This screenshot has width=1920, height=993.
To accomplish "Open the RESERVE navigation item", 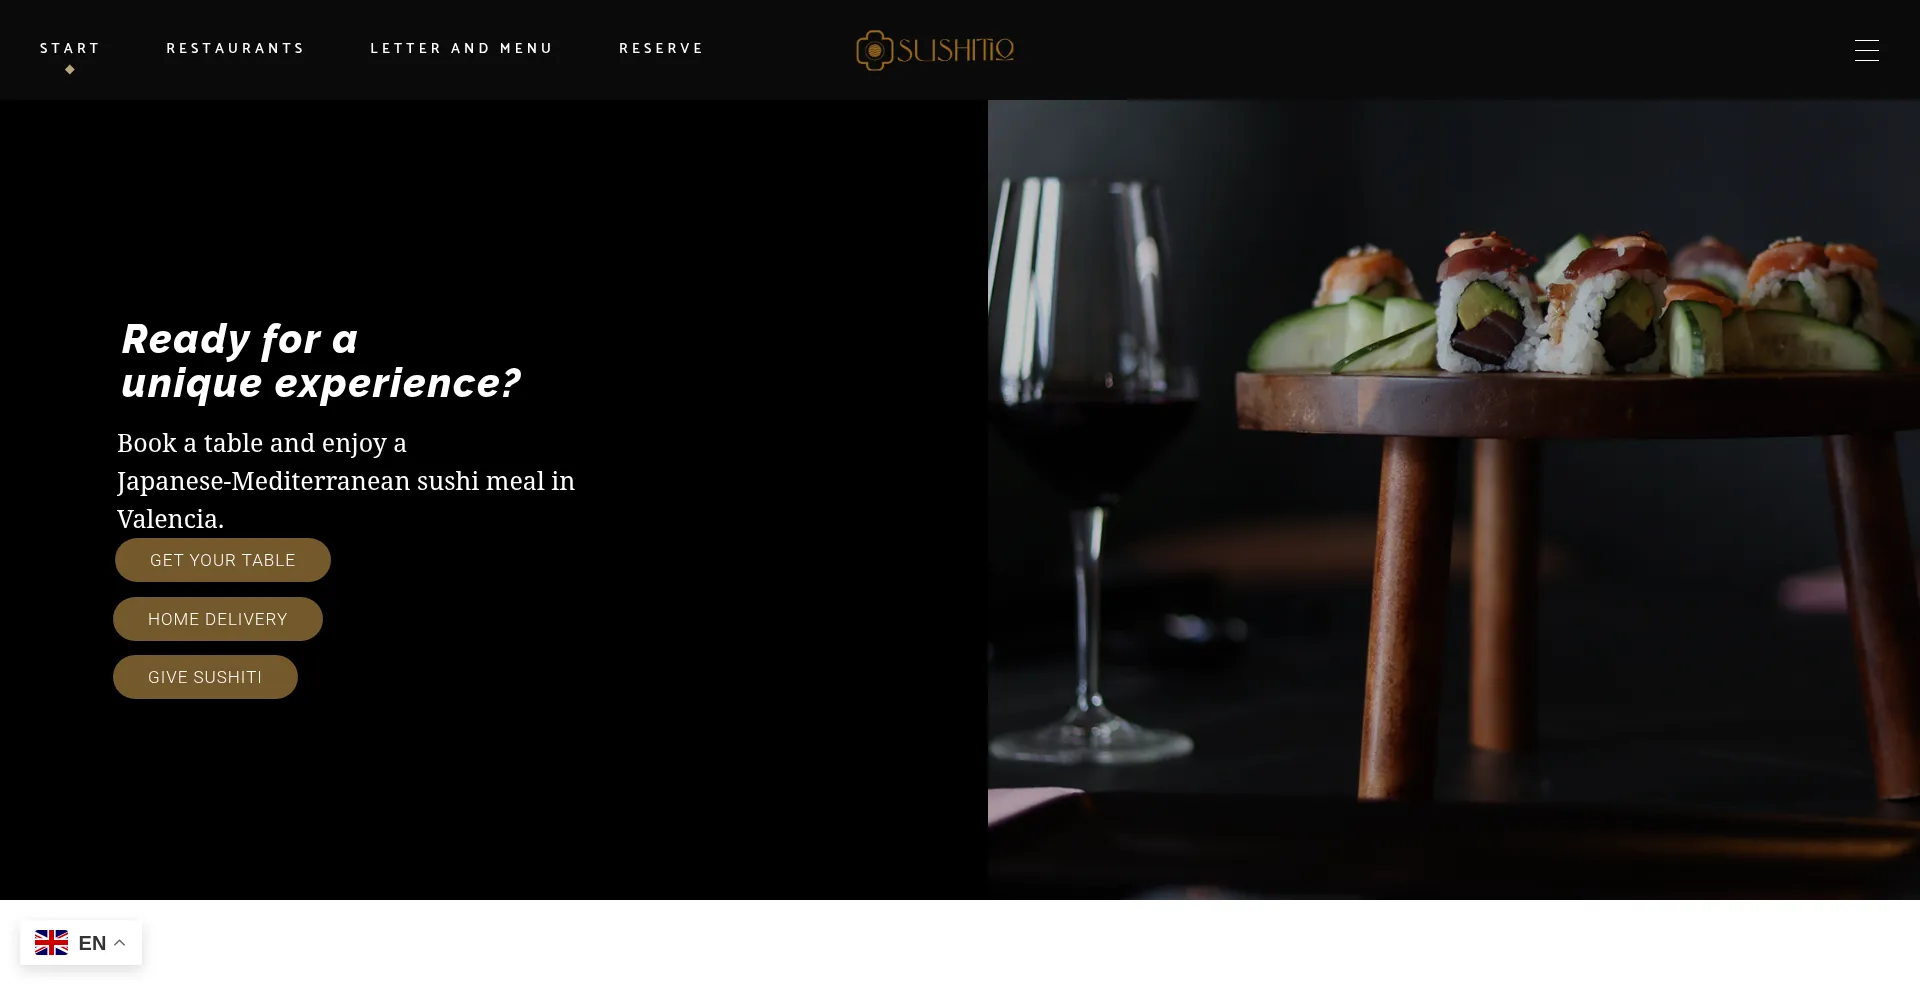I will [661, 48].
